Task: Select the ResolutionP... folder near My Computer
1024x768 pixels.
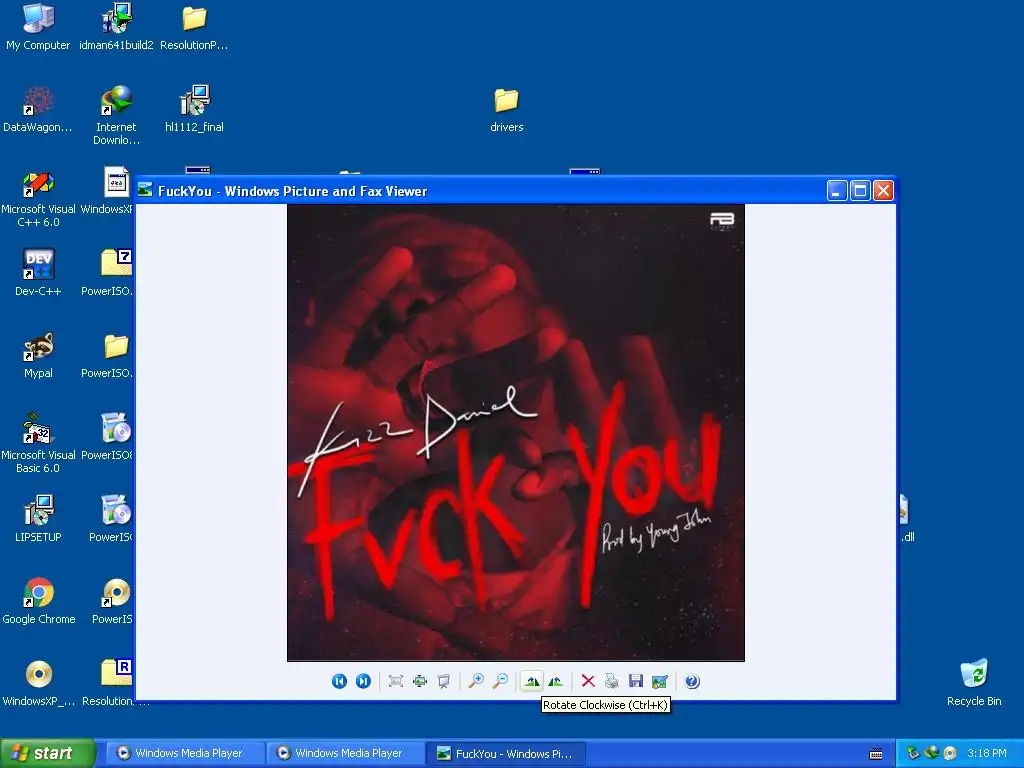Action: pyautogui.click(x=194, y=26)
